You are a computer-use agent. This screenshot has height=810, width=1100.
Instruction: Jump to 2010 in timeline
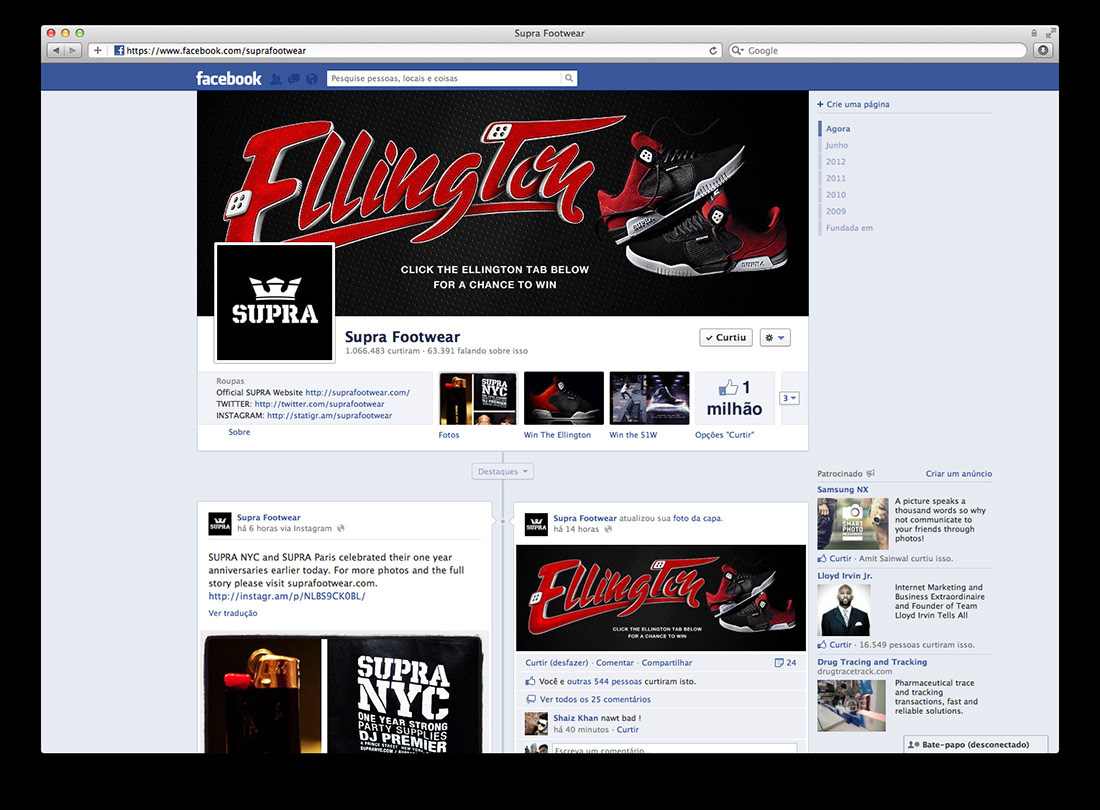pos(836,194)
